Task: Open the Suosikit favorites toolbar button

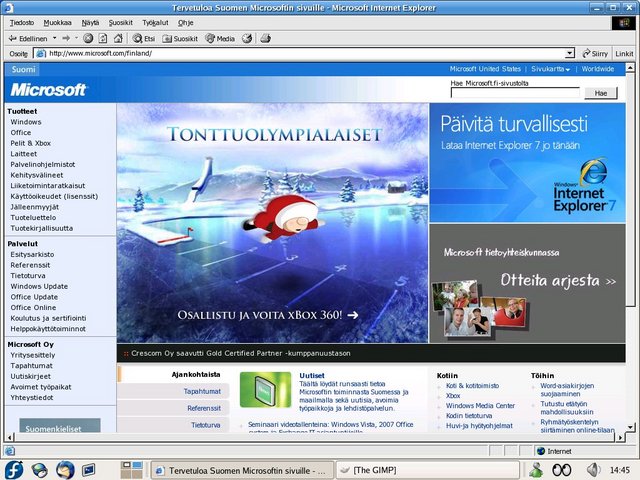Action: [180, 38]
